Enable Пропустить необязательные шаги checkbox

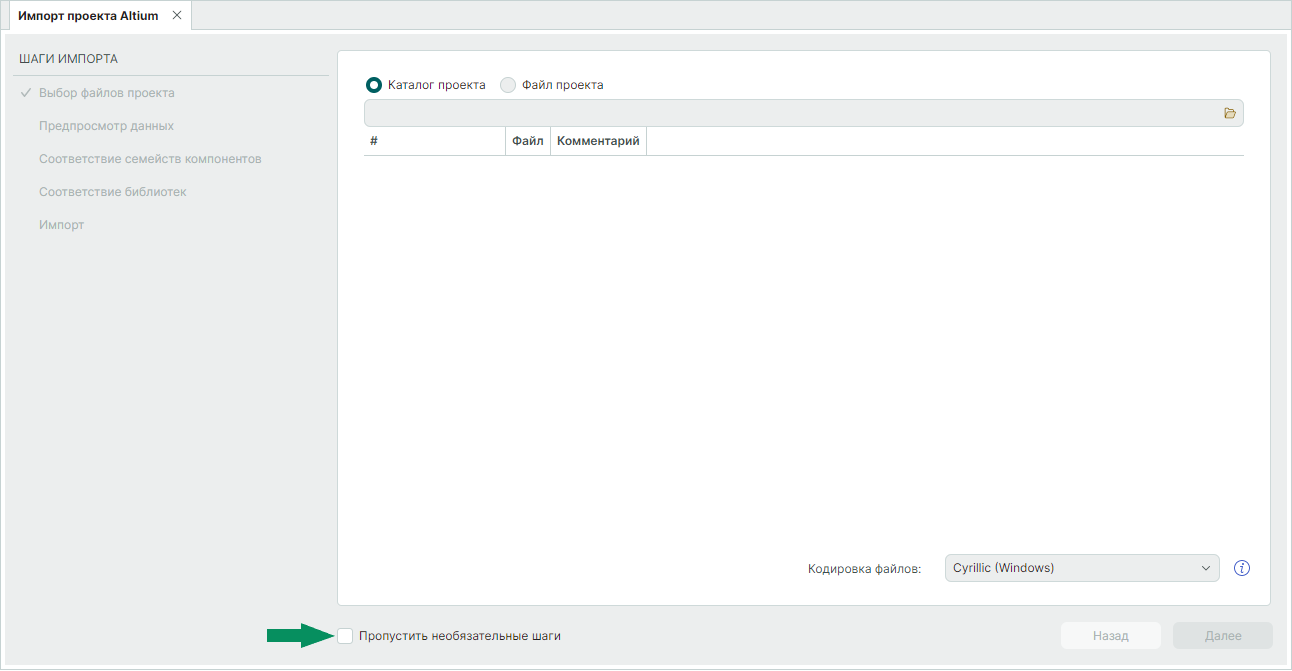click(x=345, y=635)
